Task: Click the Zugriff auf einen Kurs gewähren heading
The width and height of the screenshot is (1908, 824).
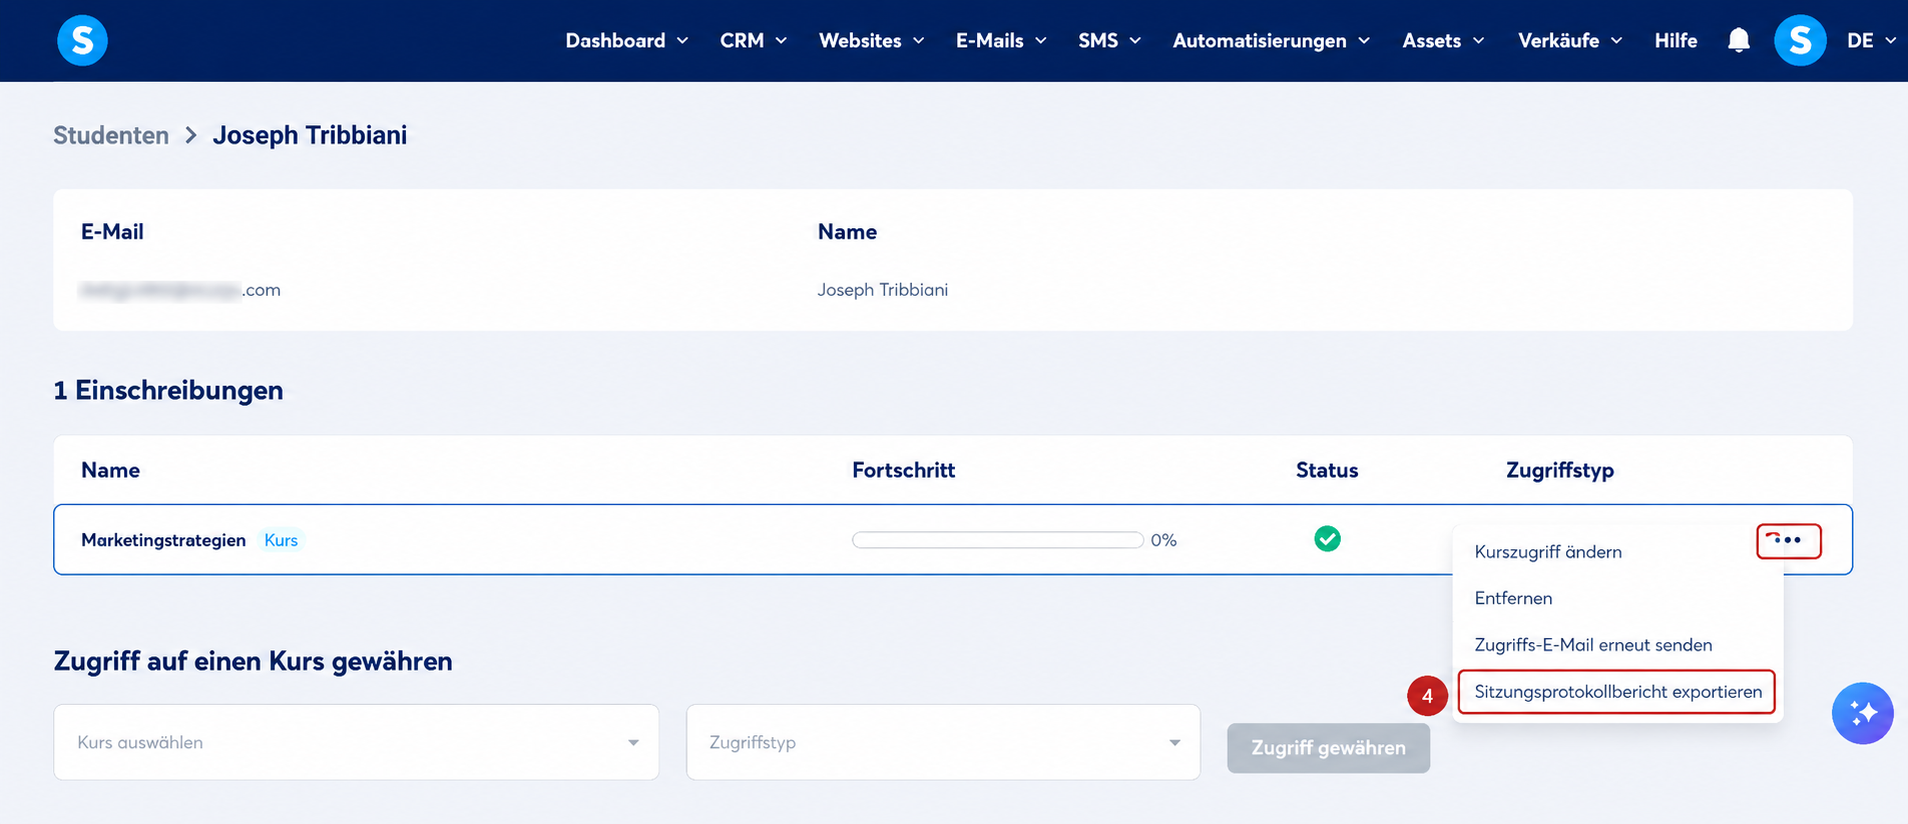Action: coord(253,661)
